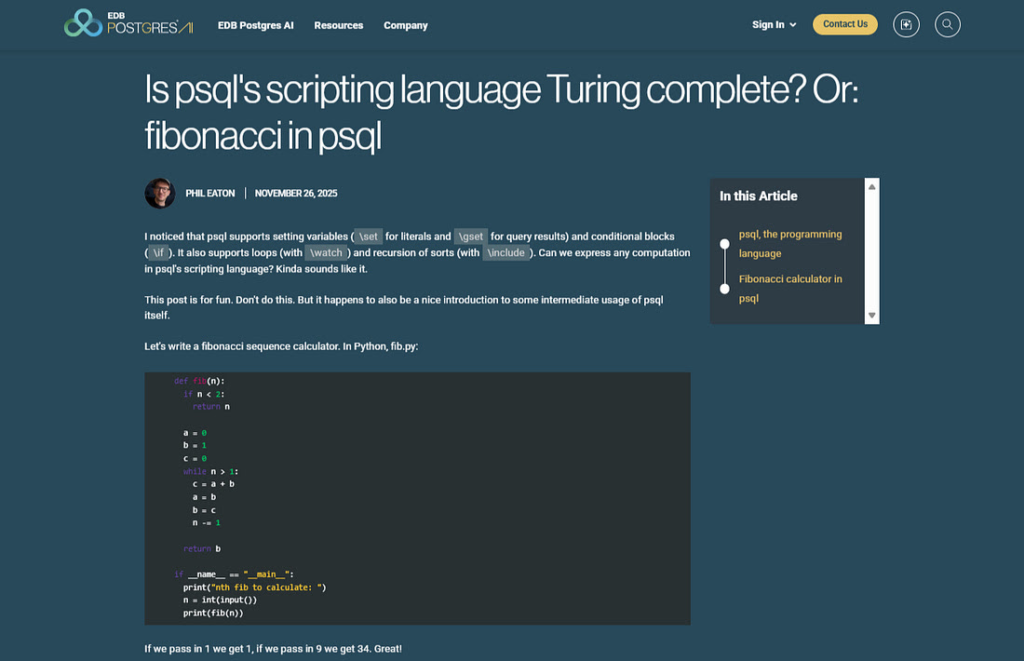Click the November 26, 2025 date
This screenshot has height=661, width=1024.
click(296, 193)
